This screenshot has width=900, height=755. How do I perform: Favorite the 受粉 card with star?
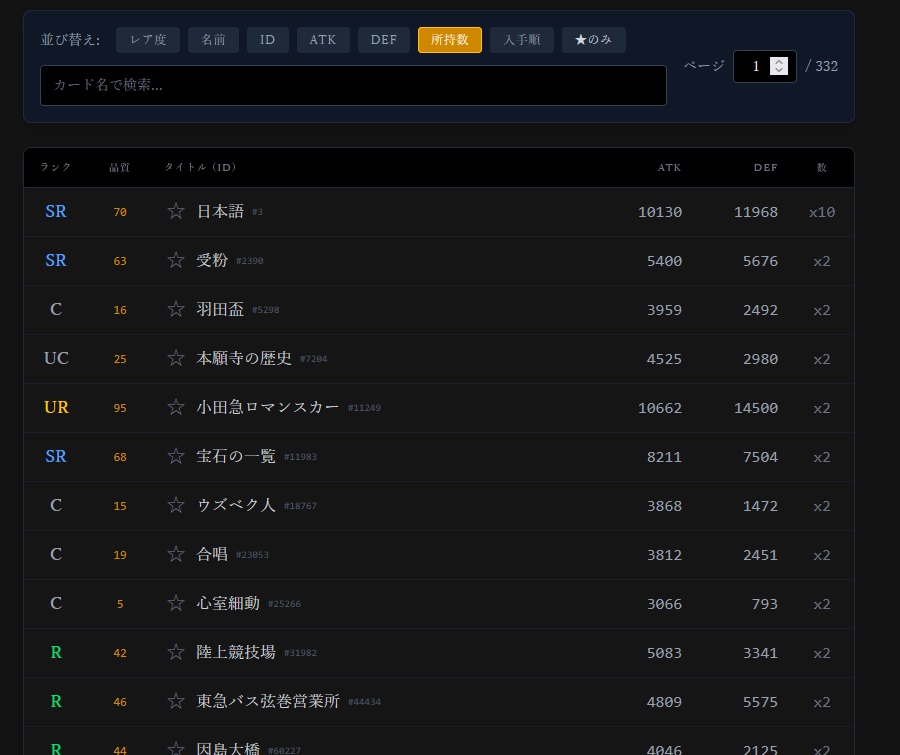tap(176, 260)
